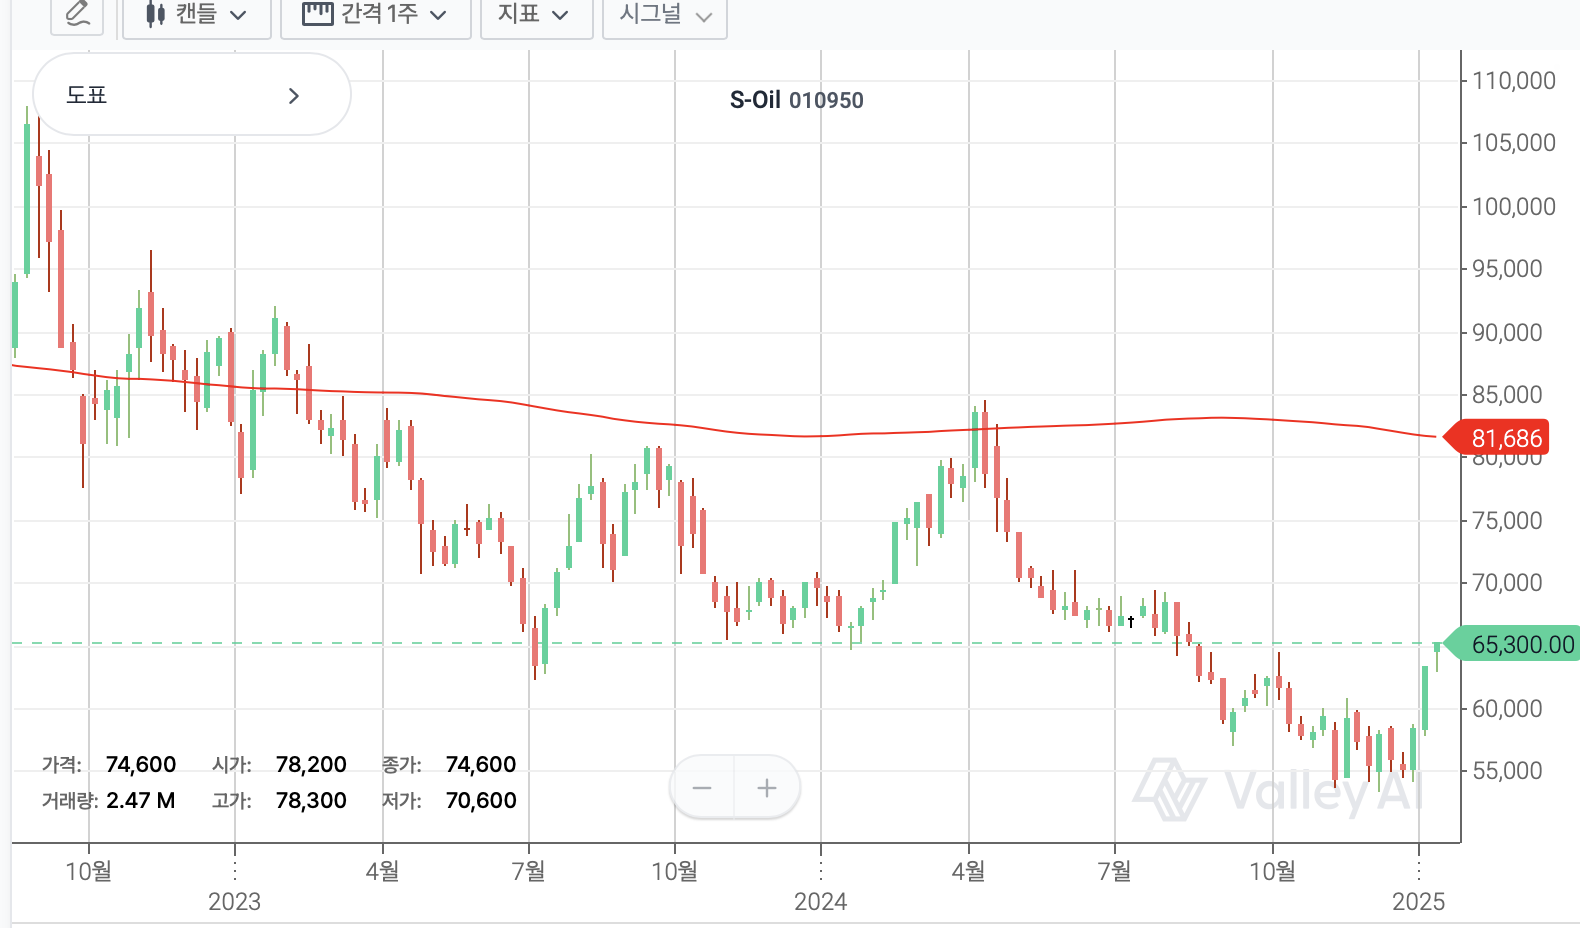Click the 81,686 moving average price label
The width and height of the screenshot is (1580, 928).
pyautogui.click(x=1498, y=438)
